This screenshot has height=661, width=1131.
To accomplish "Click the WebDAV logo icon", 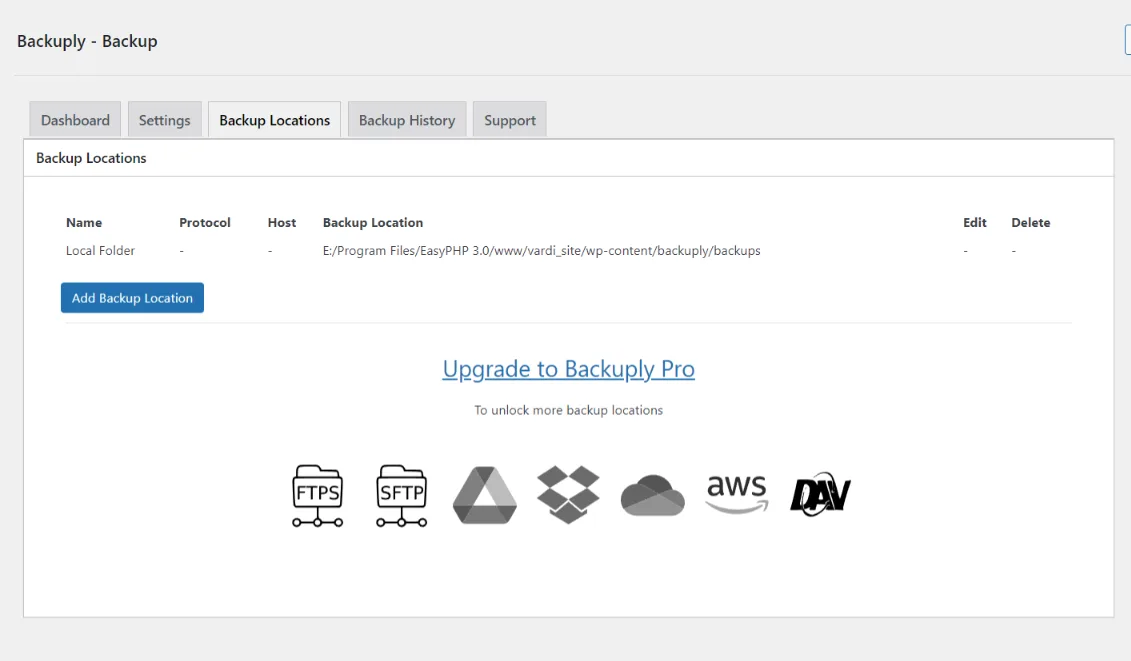I will [x=820, y=495].
